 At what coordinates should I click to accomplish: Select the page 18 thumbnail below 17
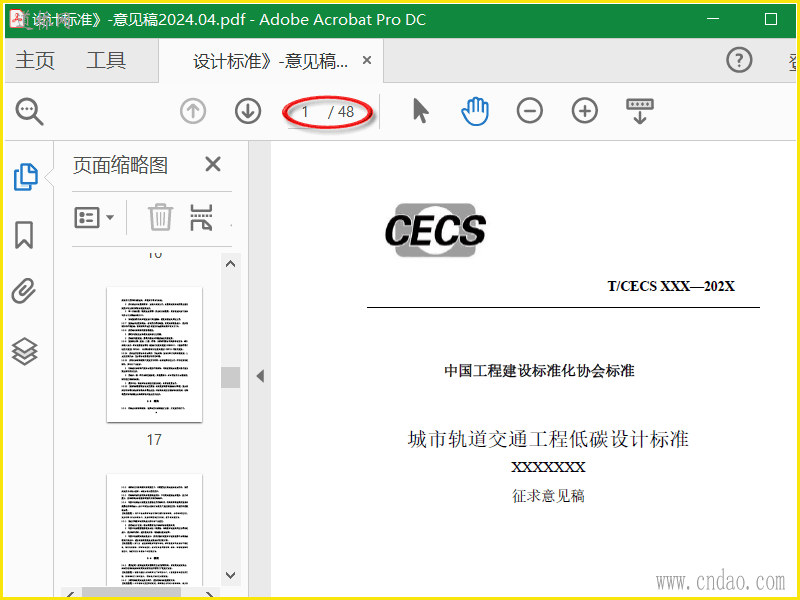(154, 530)
